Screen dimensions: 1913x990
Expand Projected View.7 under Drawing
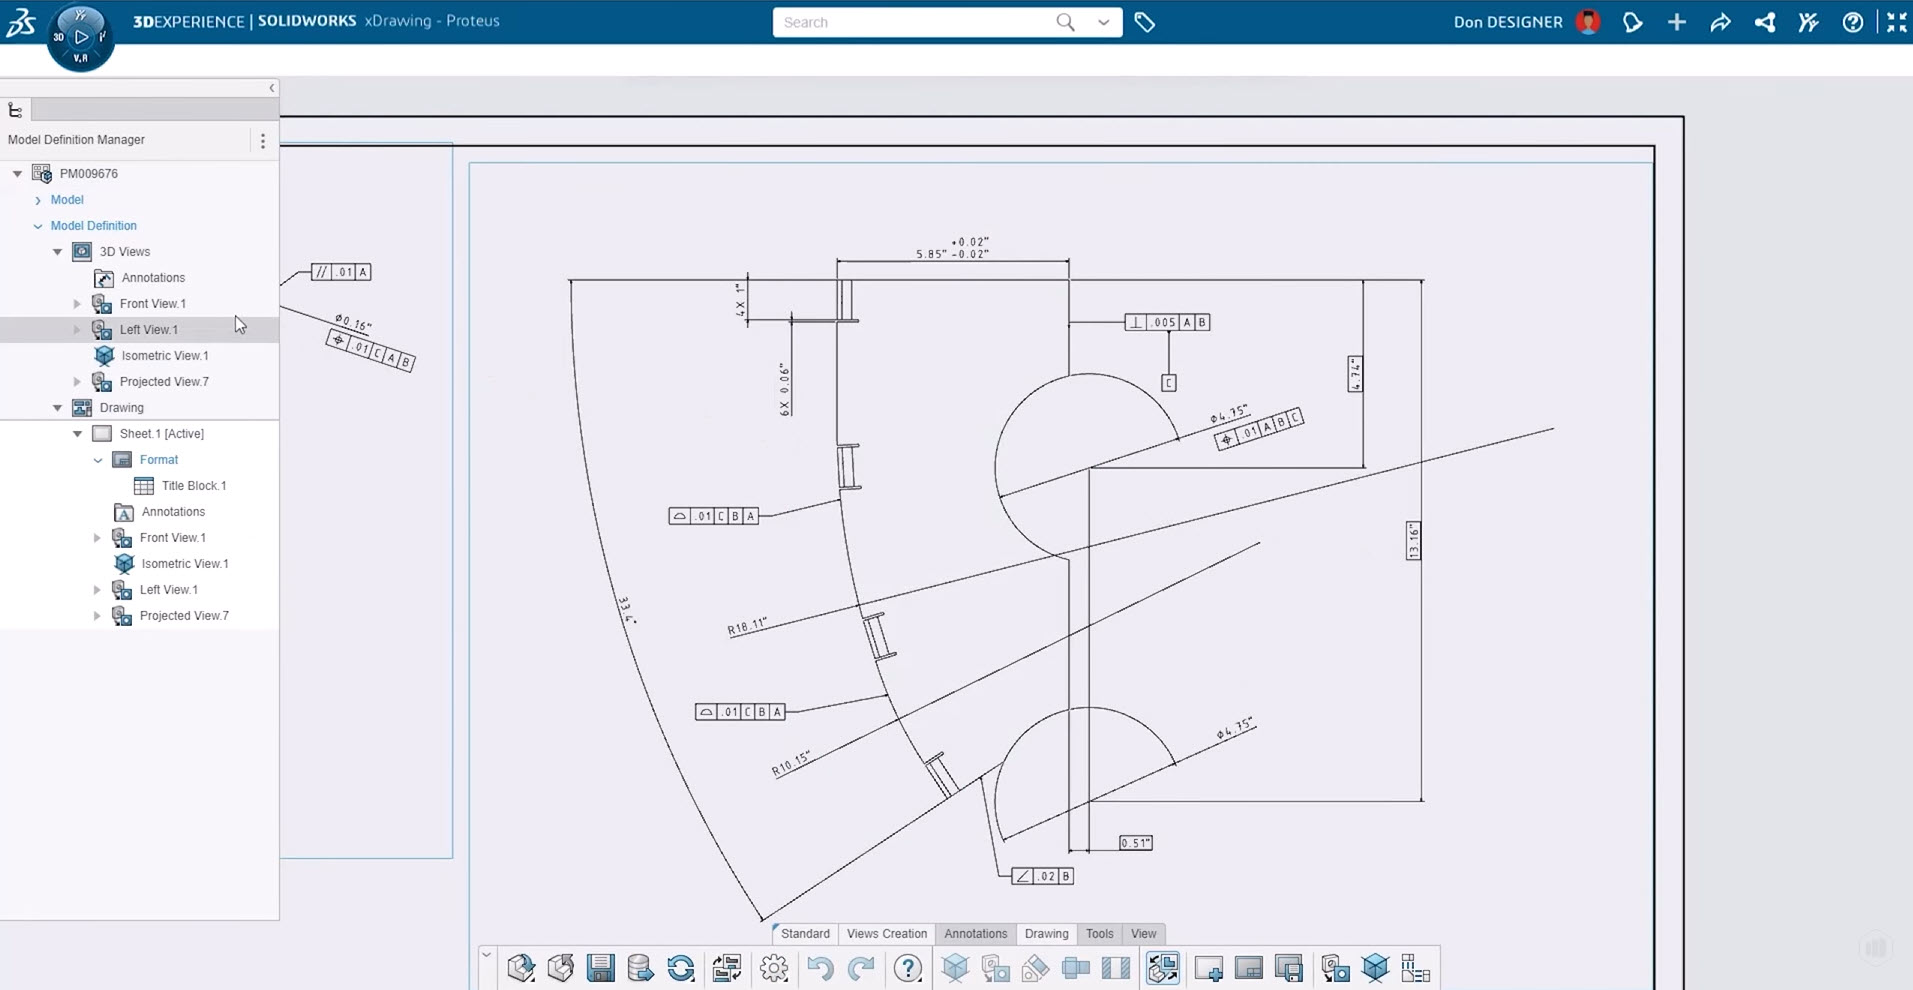(x=97, y=616)
